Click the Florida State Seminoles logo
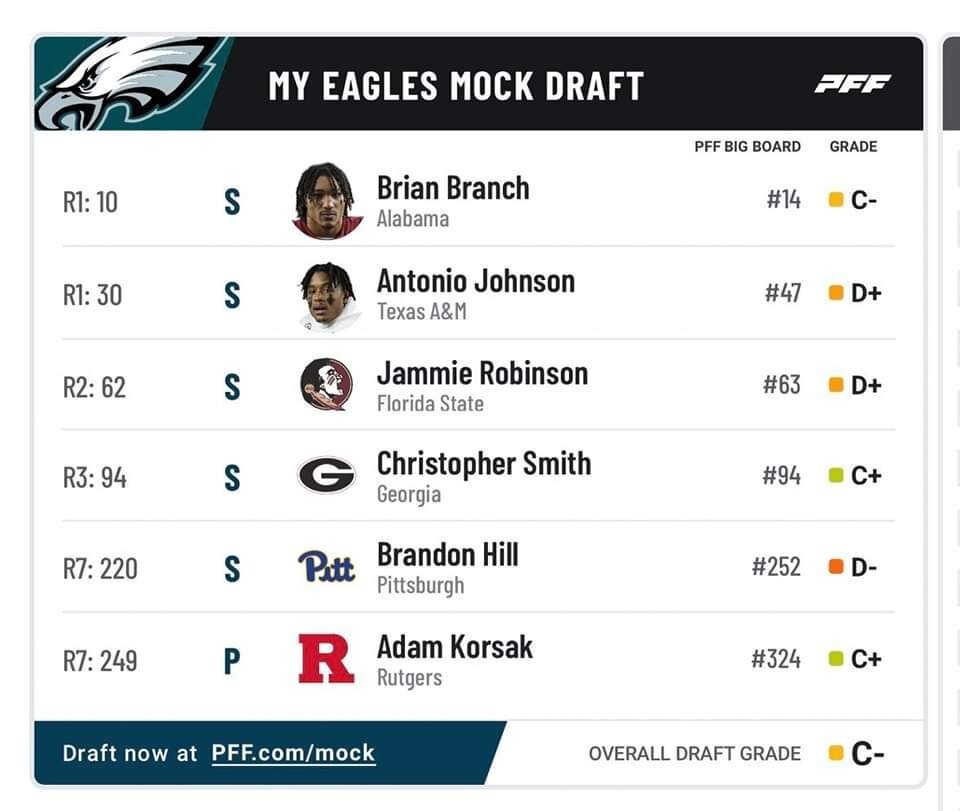 point(326,385)
